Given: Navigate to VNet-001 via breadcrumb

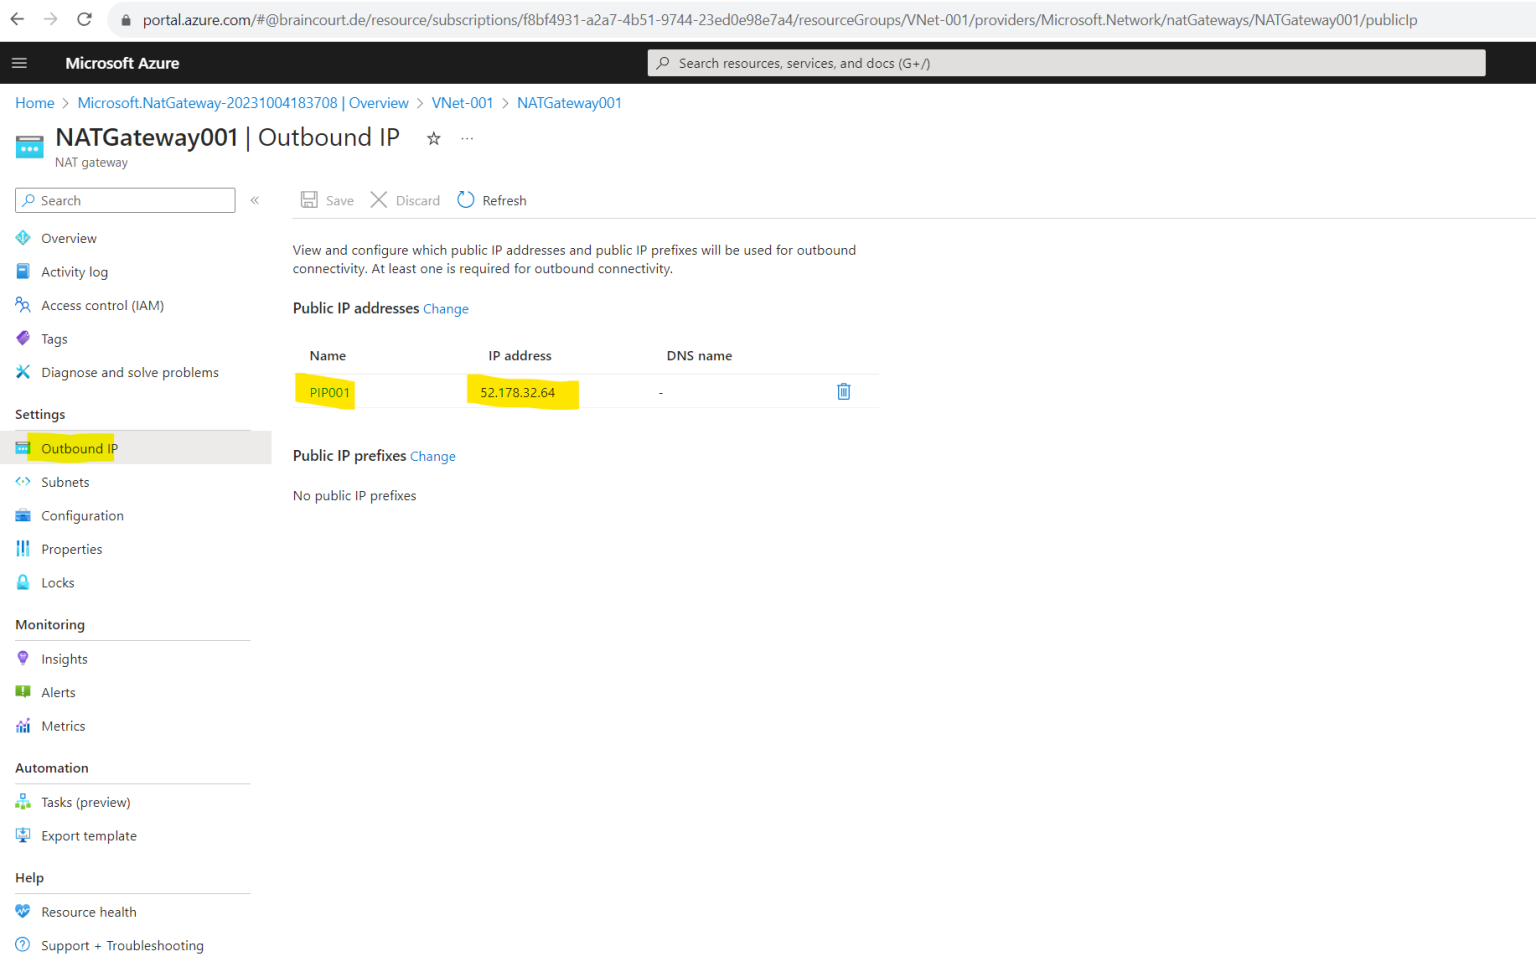Looking at the screenshot, I should [x=462, y=102].
